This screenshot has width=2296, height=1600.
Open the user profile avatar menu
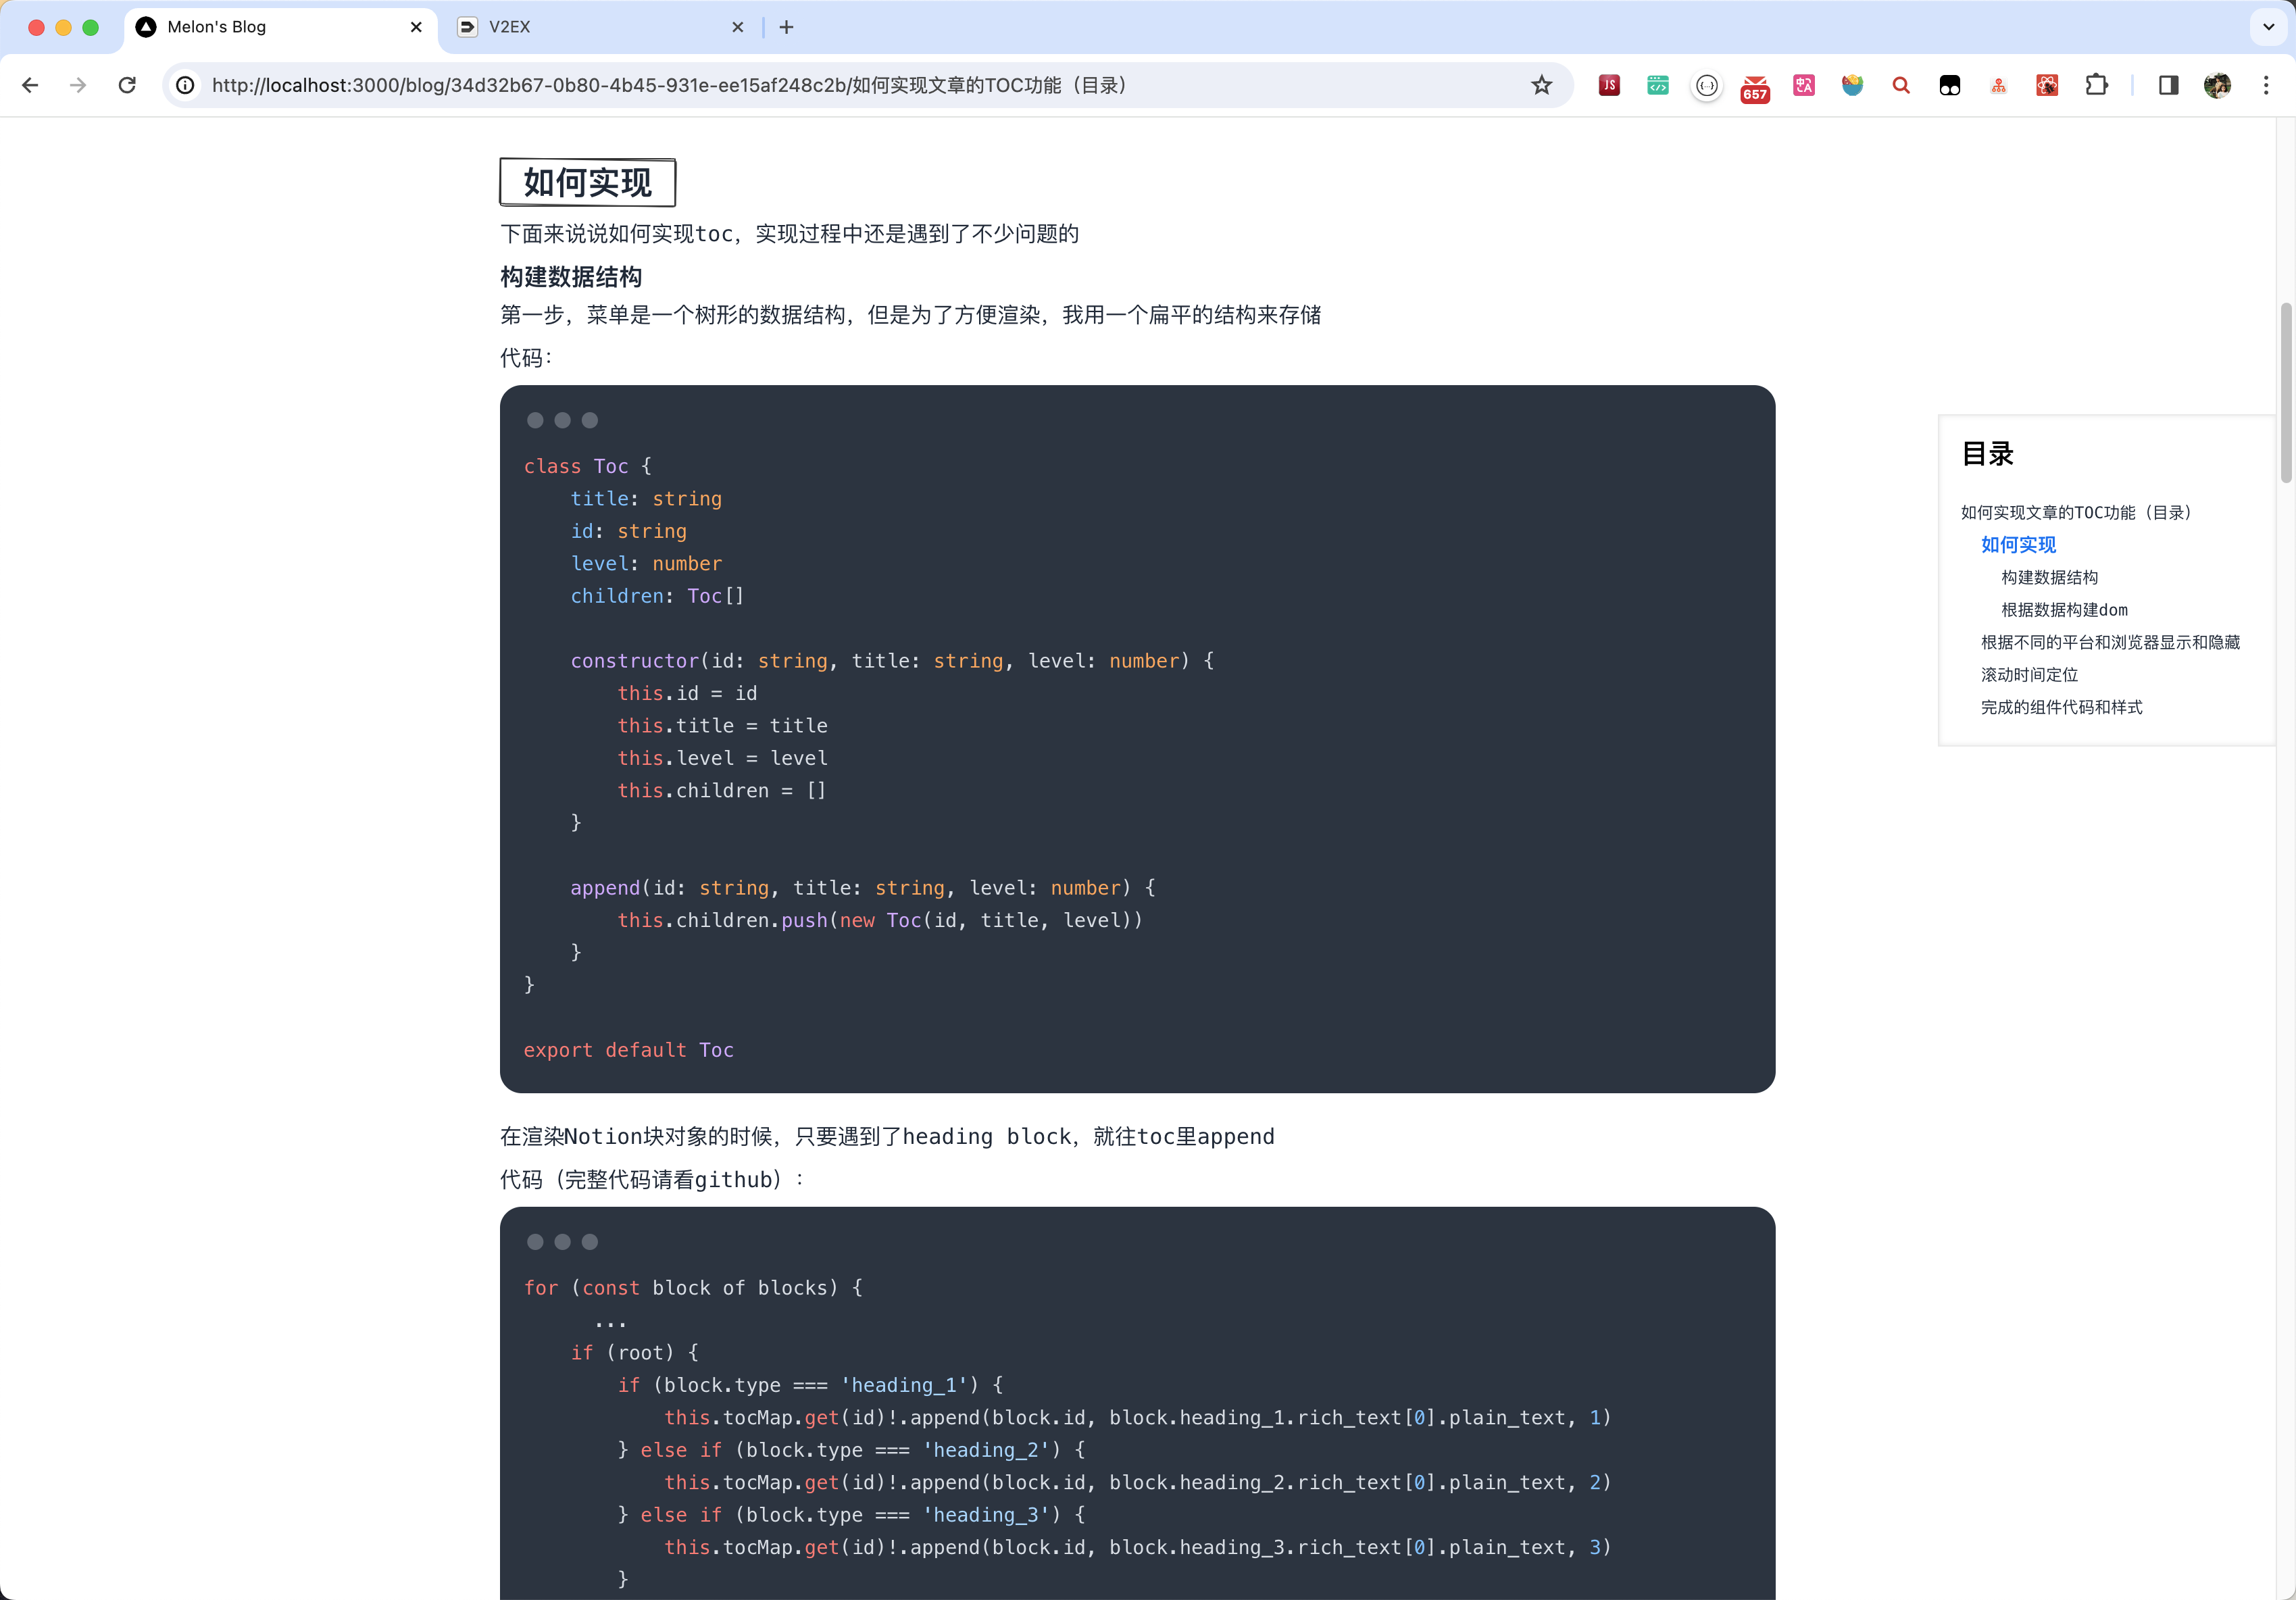click(x=2217, y=85)
